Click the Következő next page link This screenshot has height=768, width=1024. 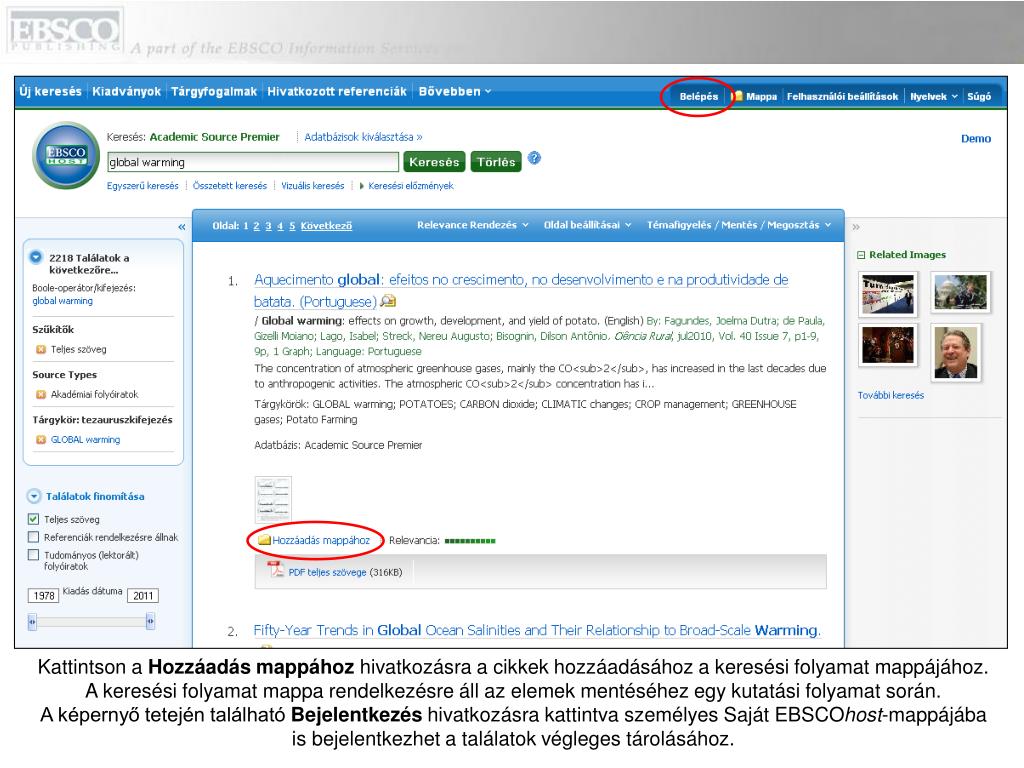[326, 226]
